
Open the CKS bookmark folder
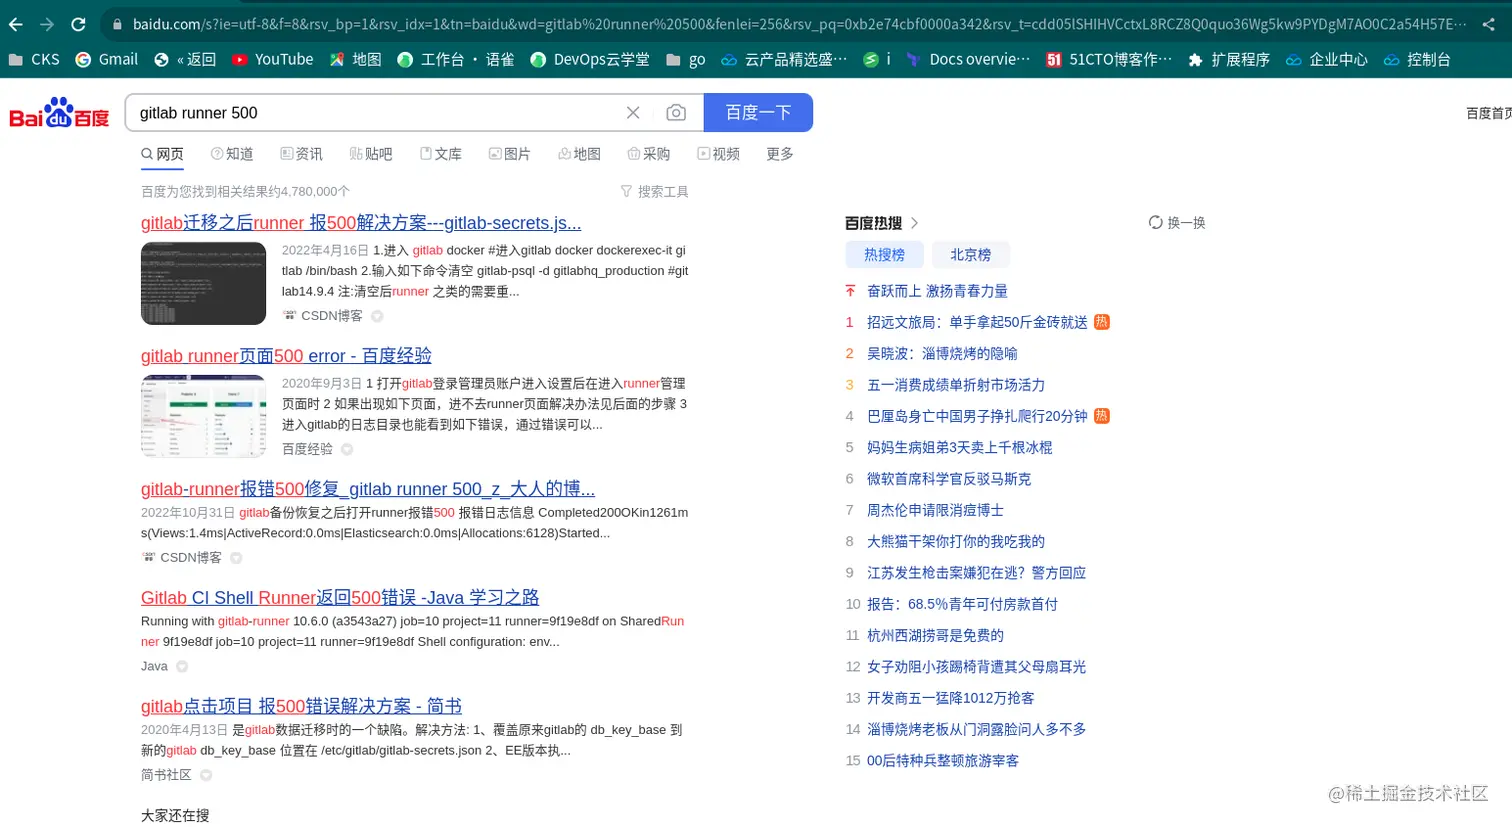34,60
